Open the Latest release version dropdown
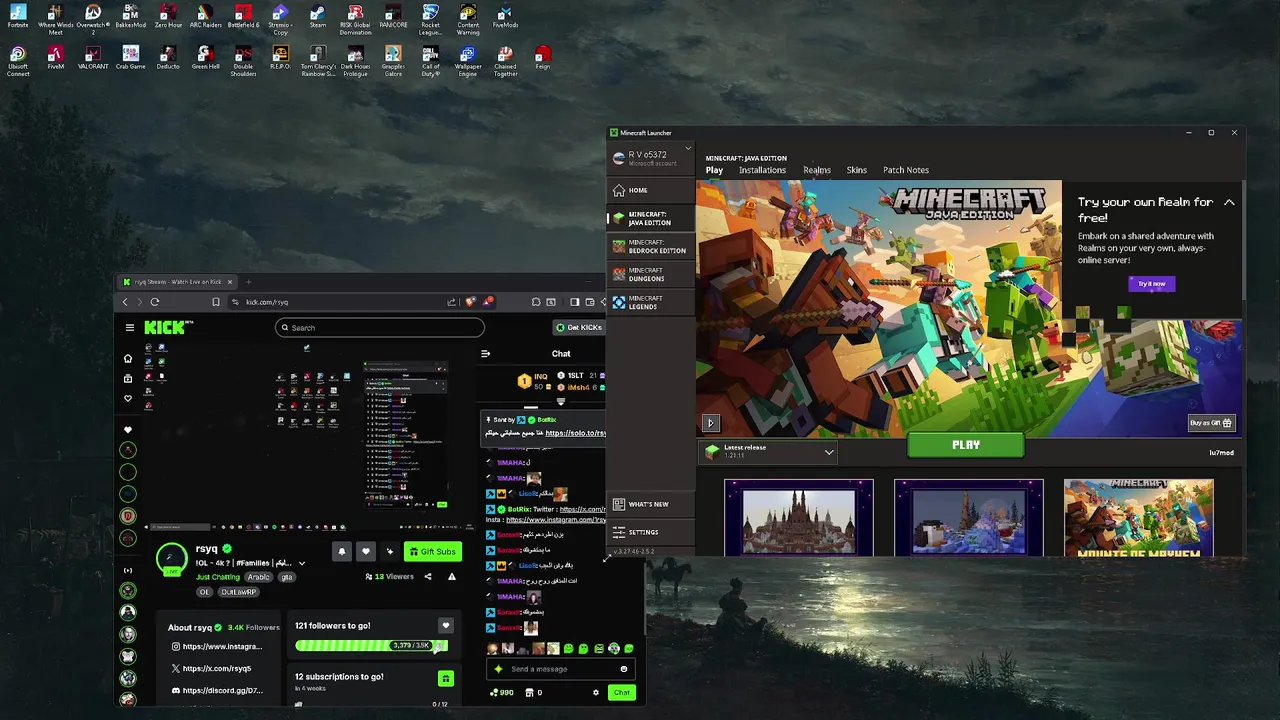This screenshot has width=1280, height=720. click(768, 452)
